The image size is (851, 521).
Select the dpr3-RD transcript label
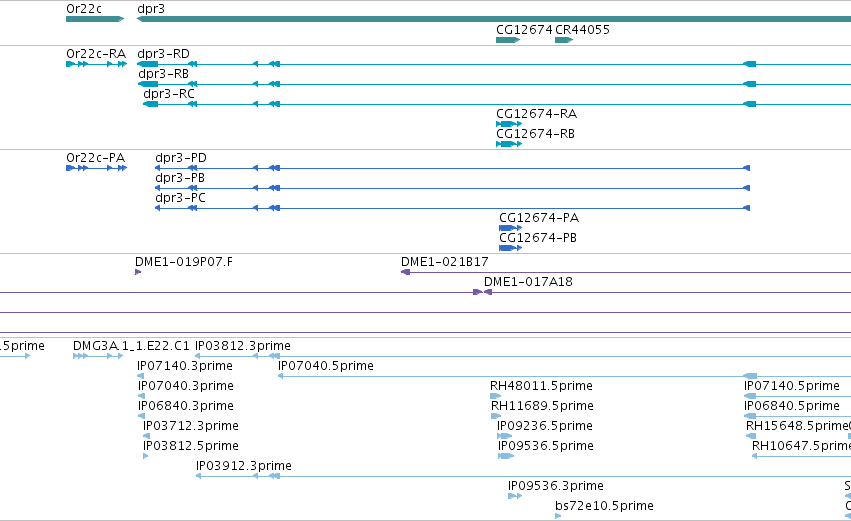coord(163,54)
